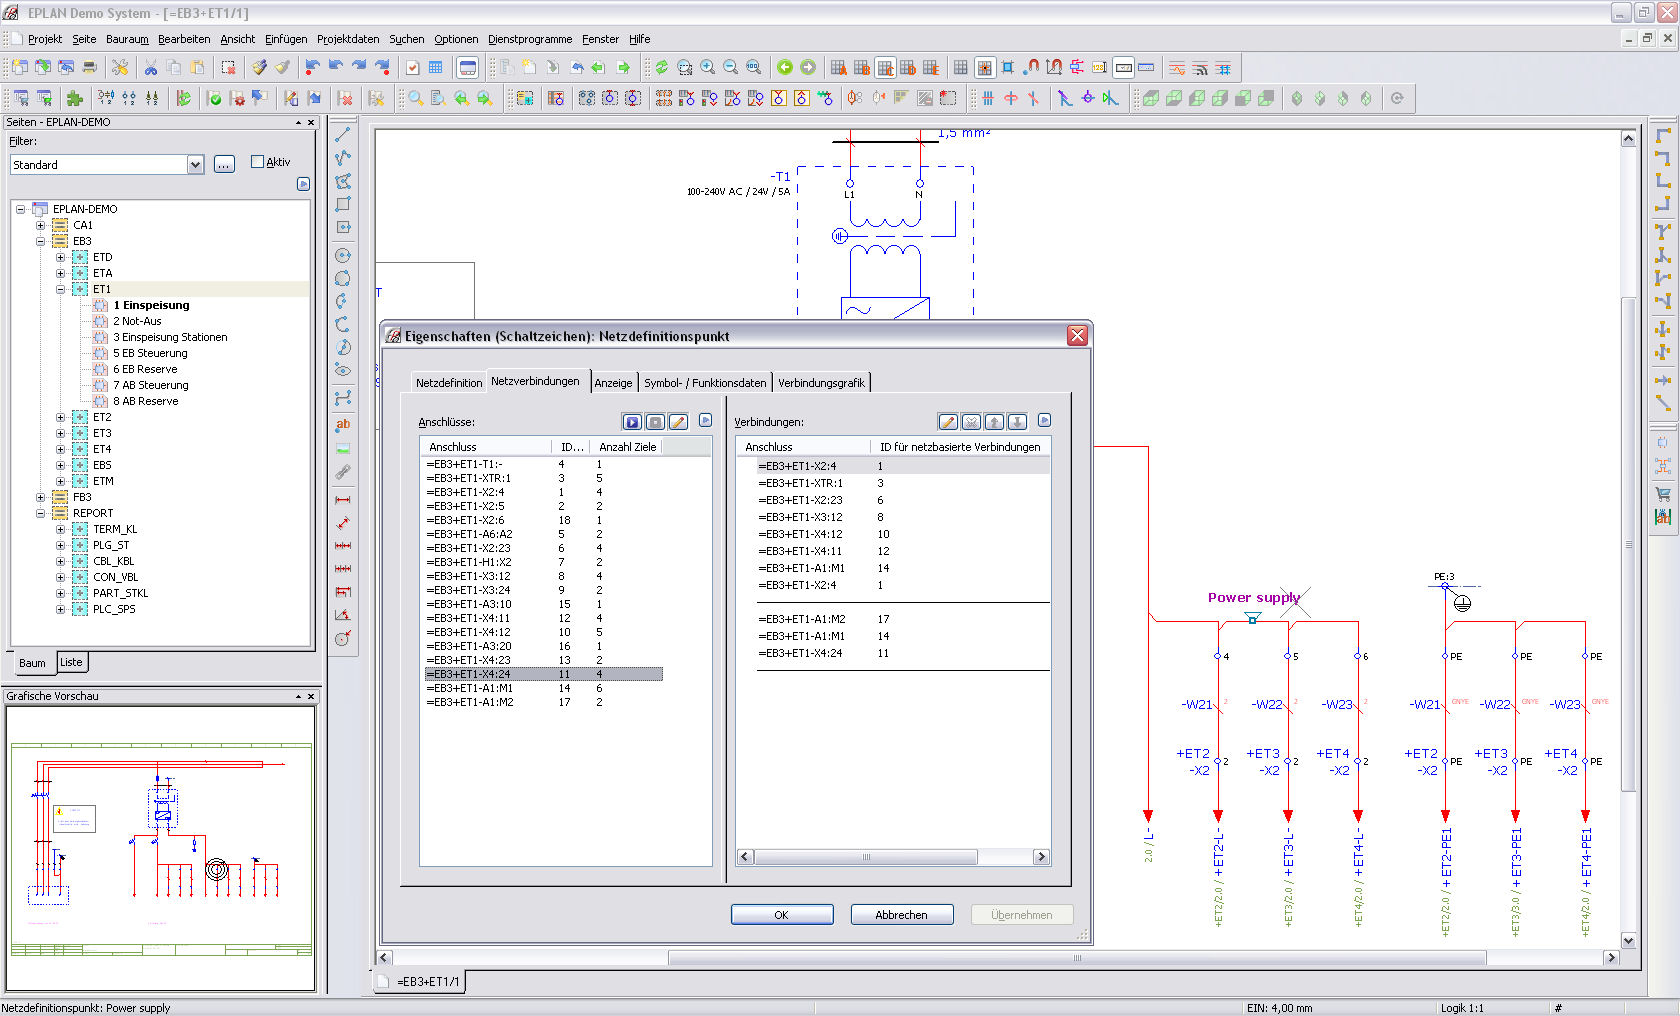Expand the ET2 tree node
The width and height of the screenshot is (1680, 1016).
pyautogui.click(x=61, y=417)
